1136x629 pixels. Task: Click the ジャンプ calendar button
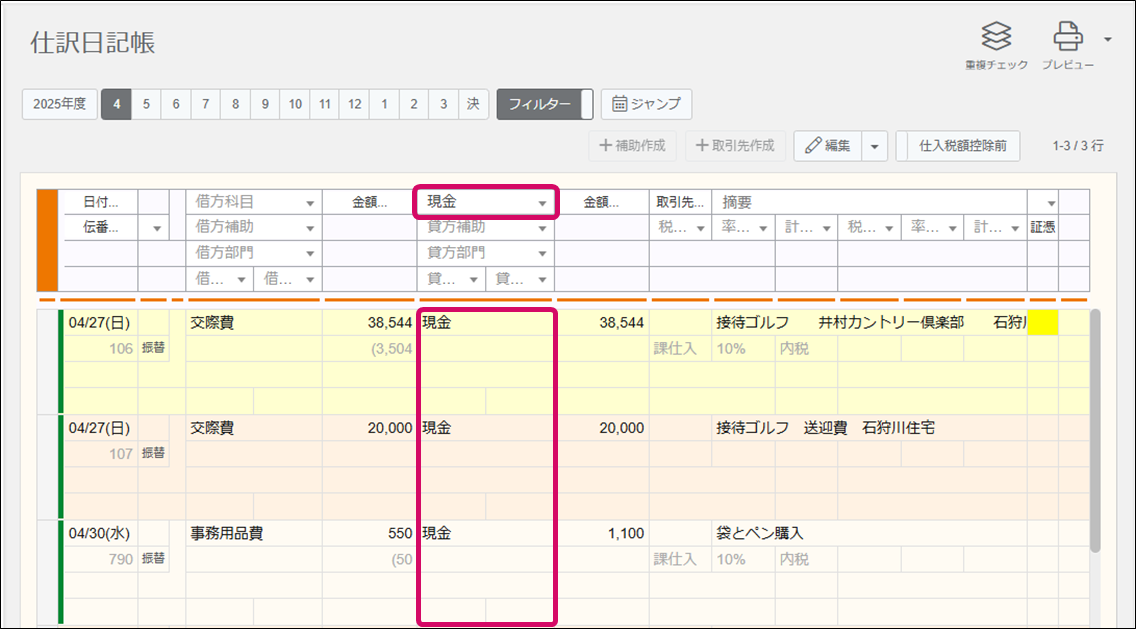click(x=646, y=104)
